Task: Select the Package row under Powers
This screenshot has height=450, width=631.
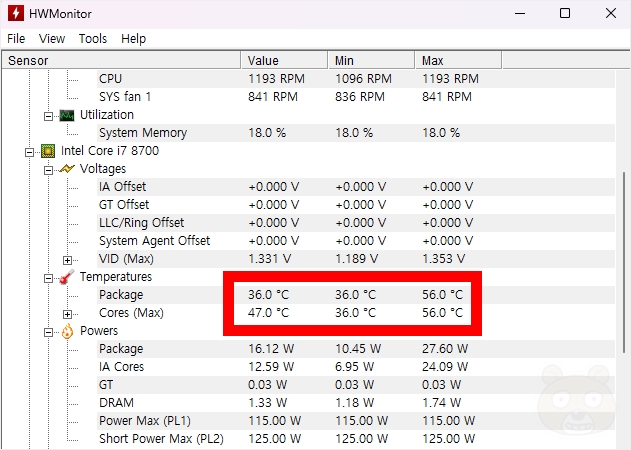Action: click(356, 349)
